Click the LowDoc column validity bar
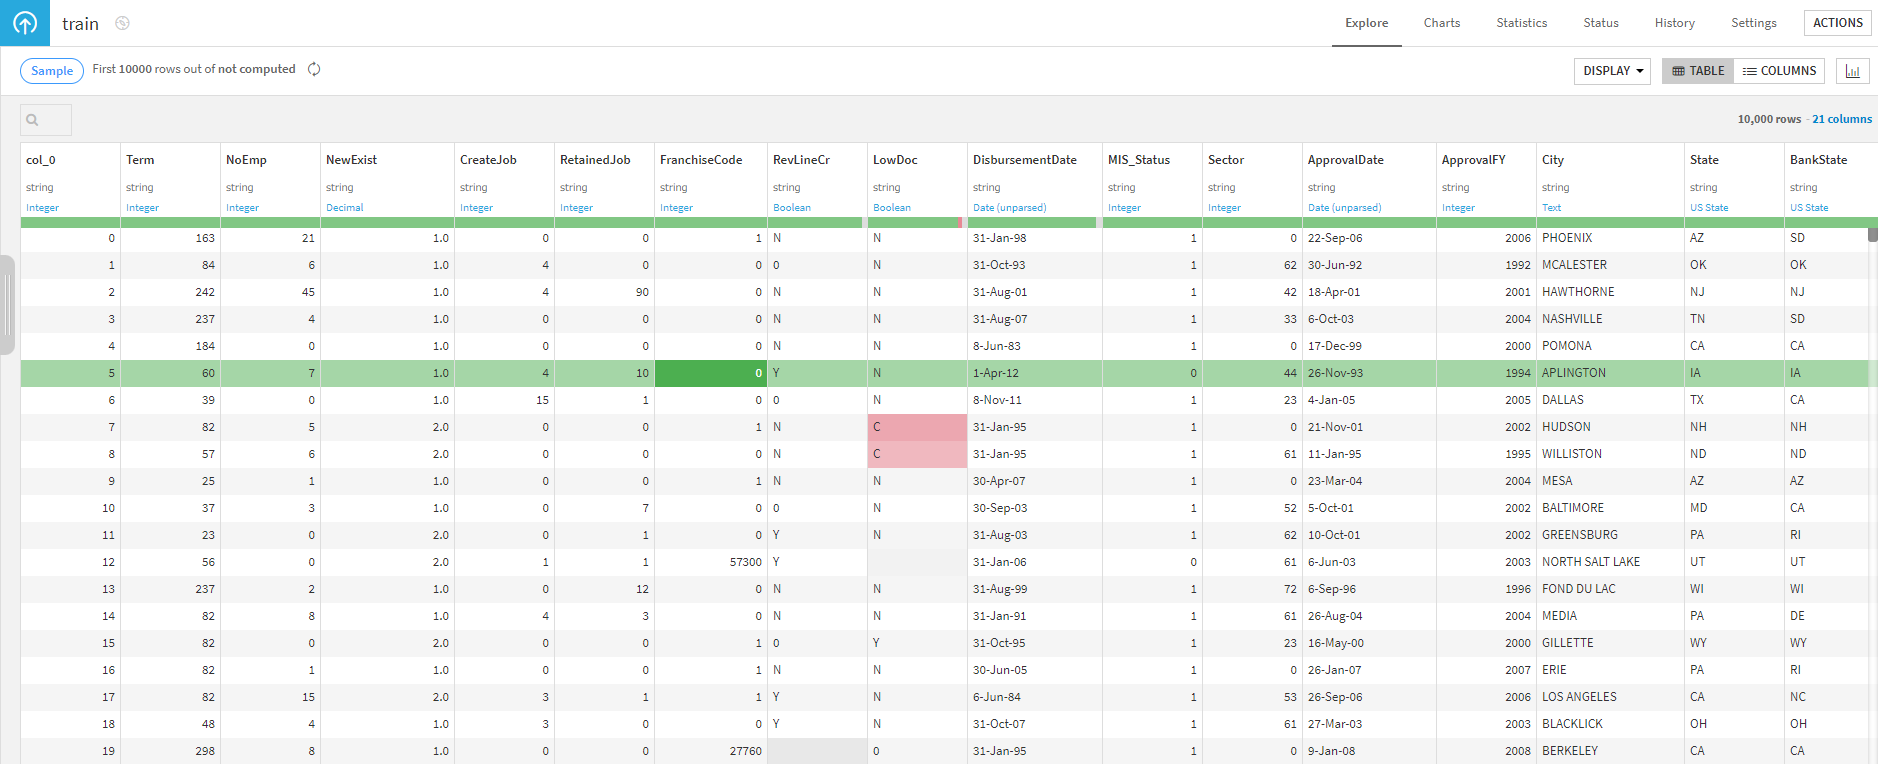The width and height of the screenshot is (1878, 764). click(915, 222)
